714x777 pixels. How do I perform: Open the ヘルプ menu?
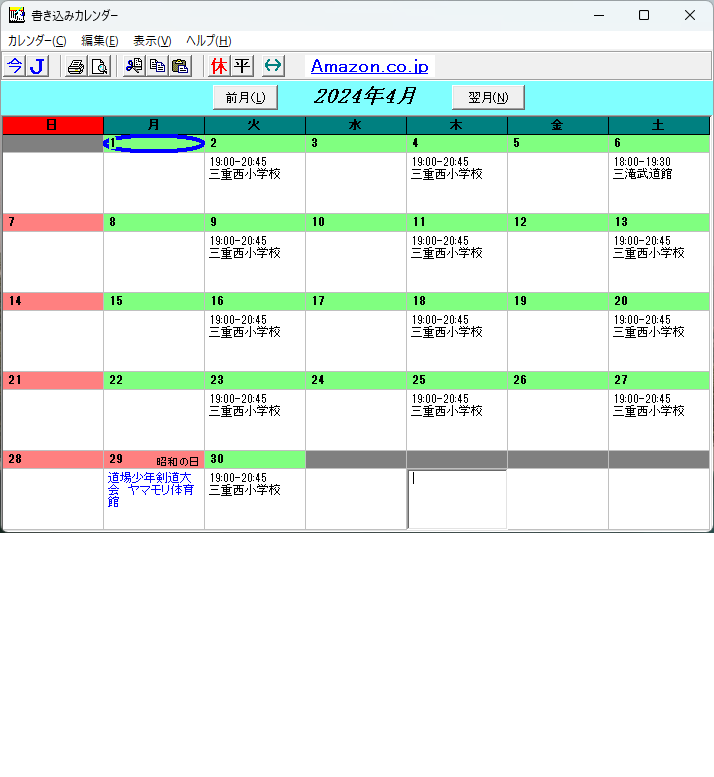(208, 41)
